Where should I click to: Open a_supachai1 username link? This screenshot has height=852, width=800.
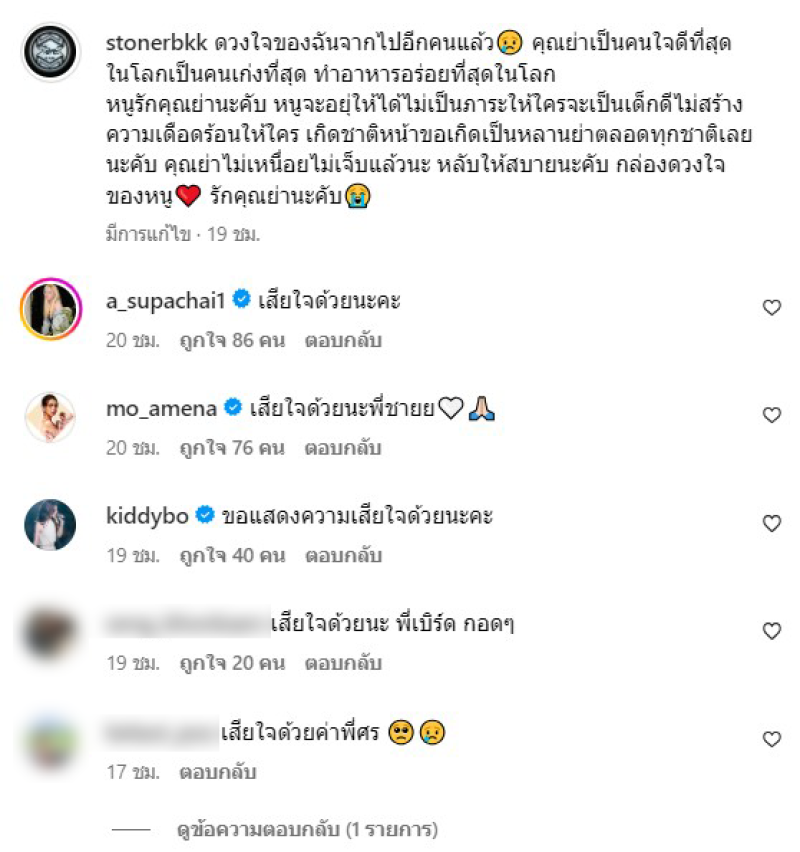(x=165, y=300)
